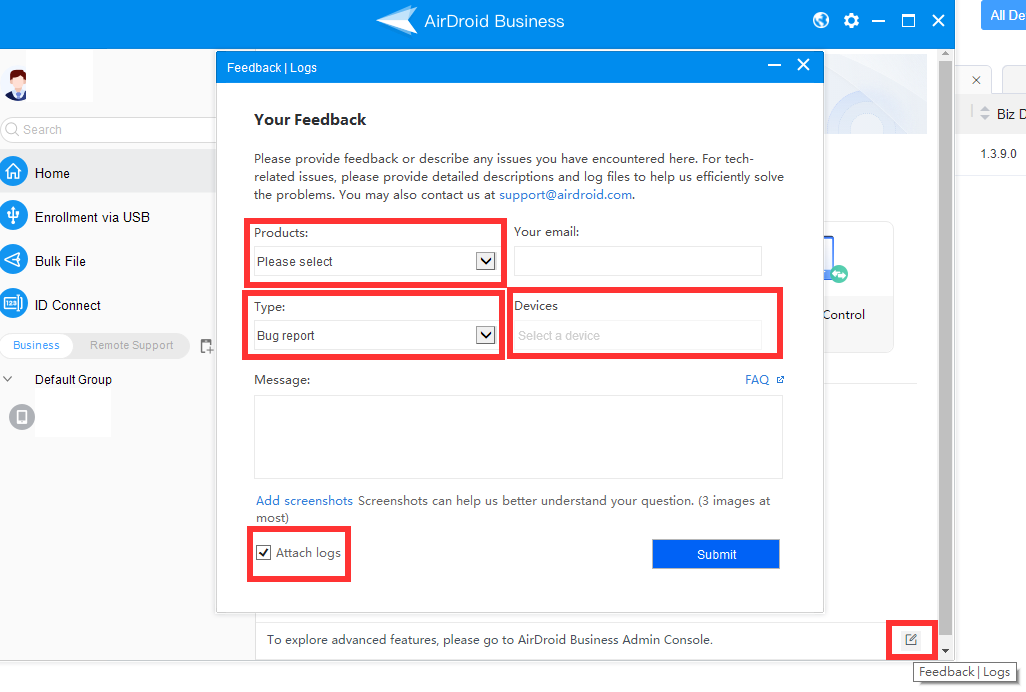Viewport: 1026px width, 692px height.
Task: Switch to the Remote Support tab
Action: tap(132, 345)
